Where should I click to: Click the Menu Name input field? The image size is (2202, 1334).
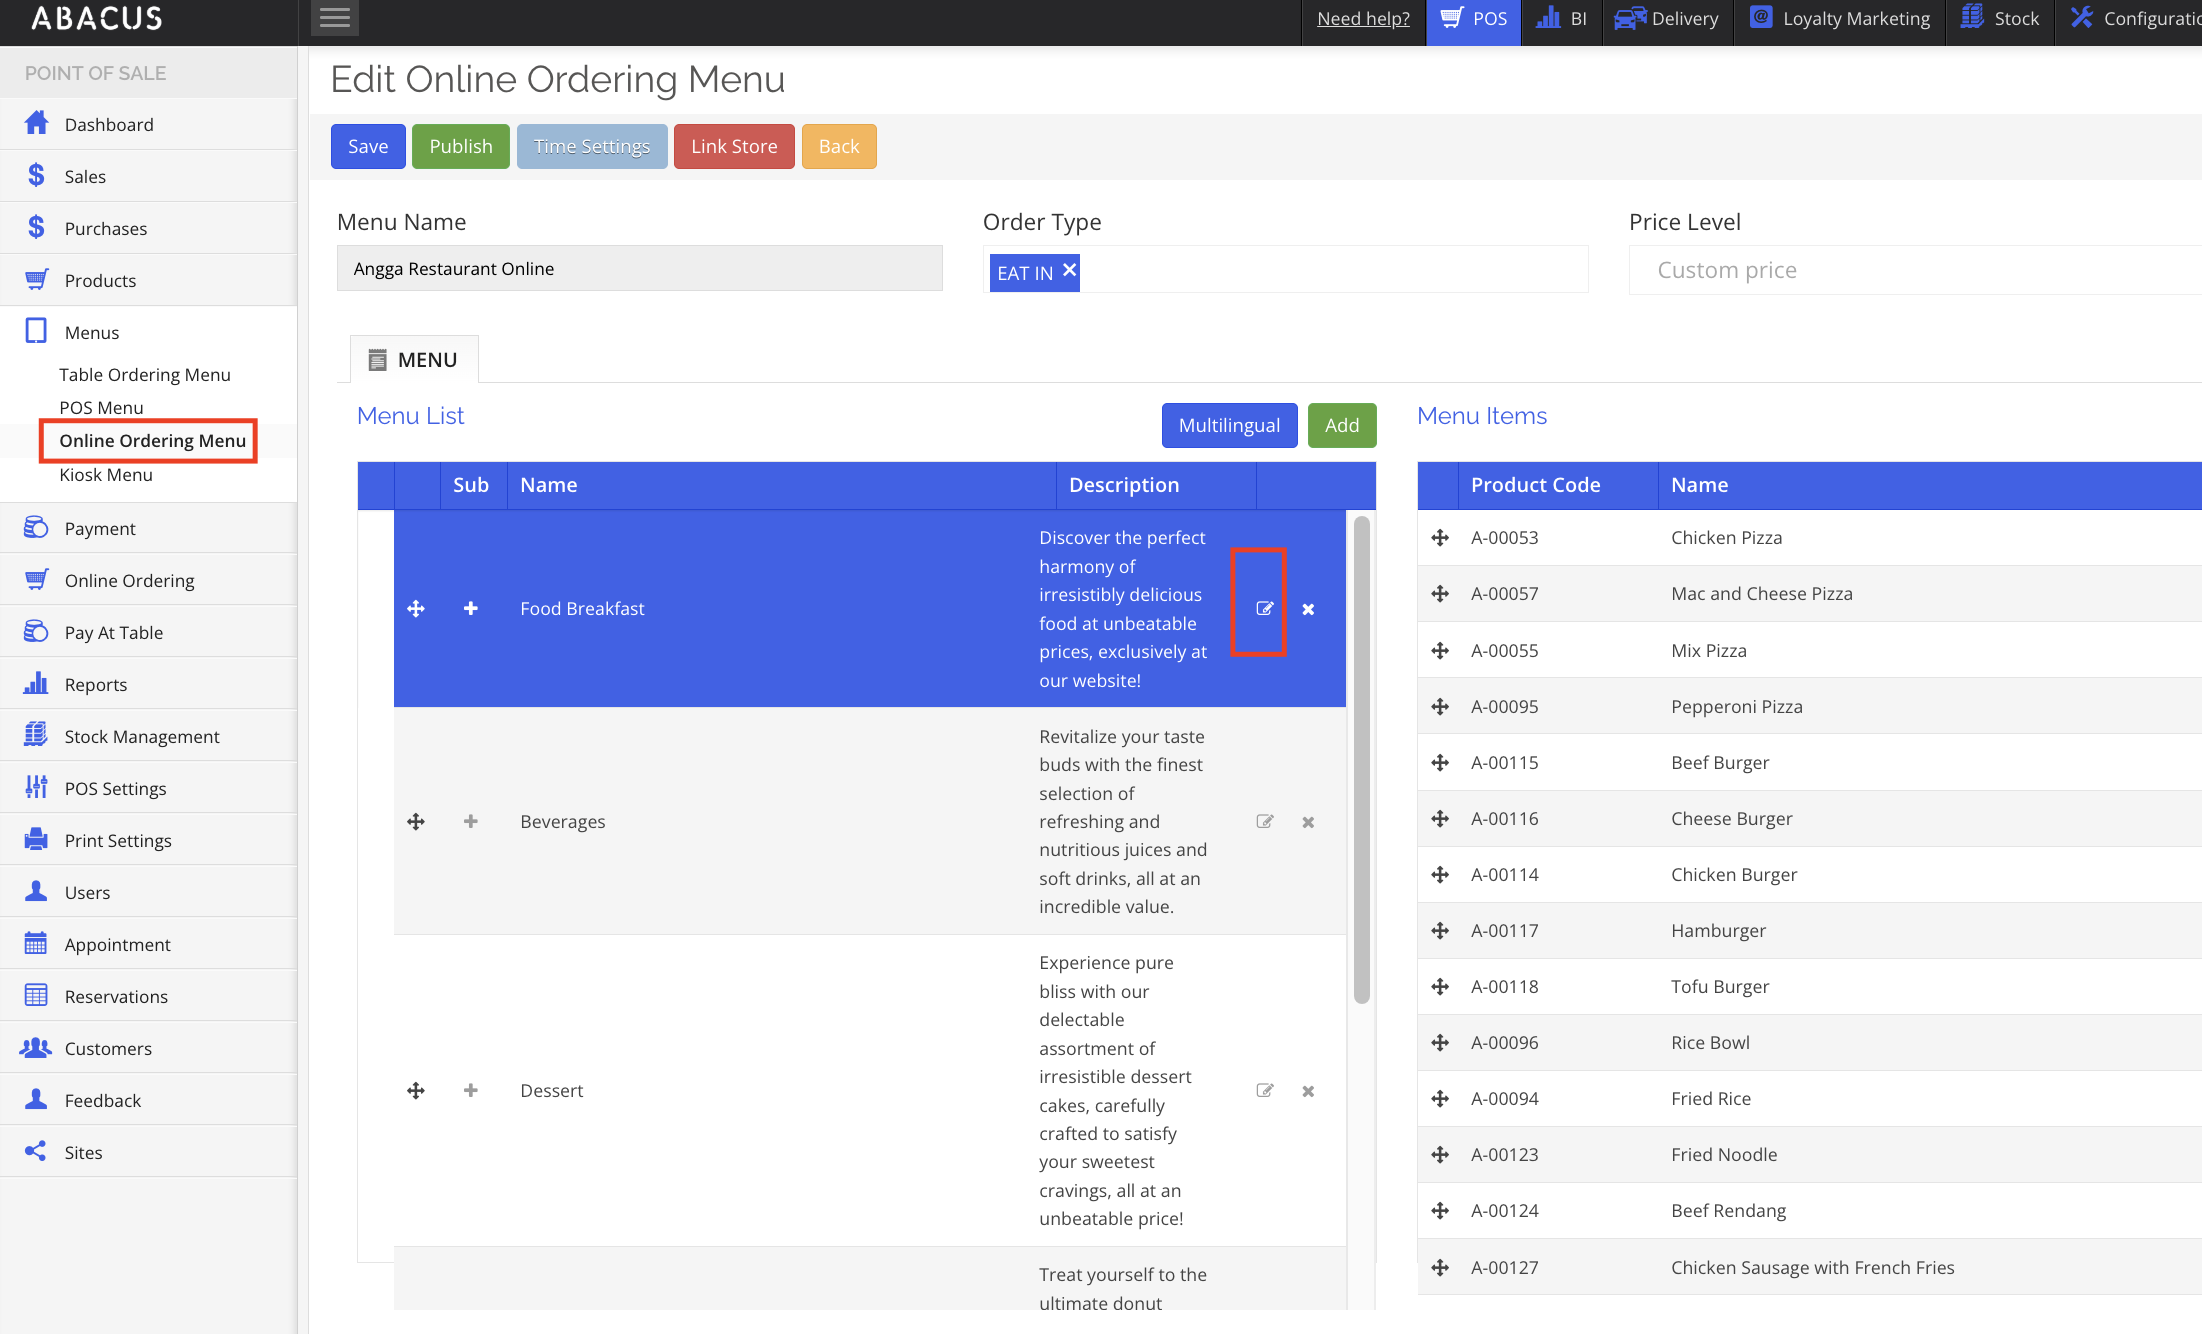[639, 269]
